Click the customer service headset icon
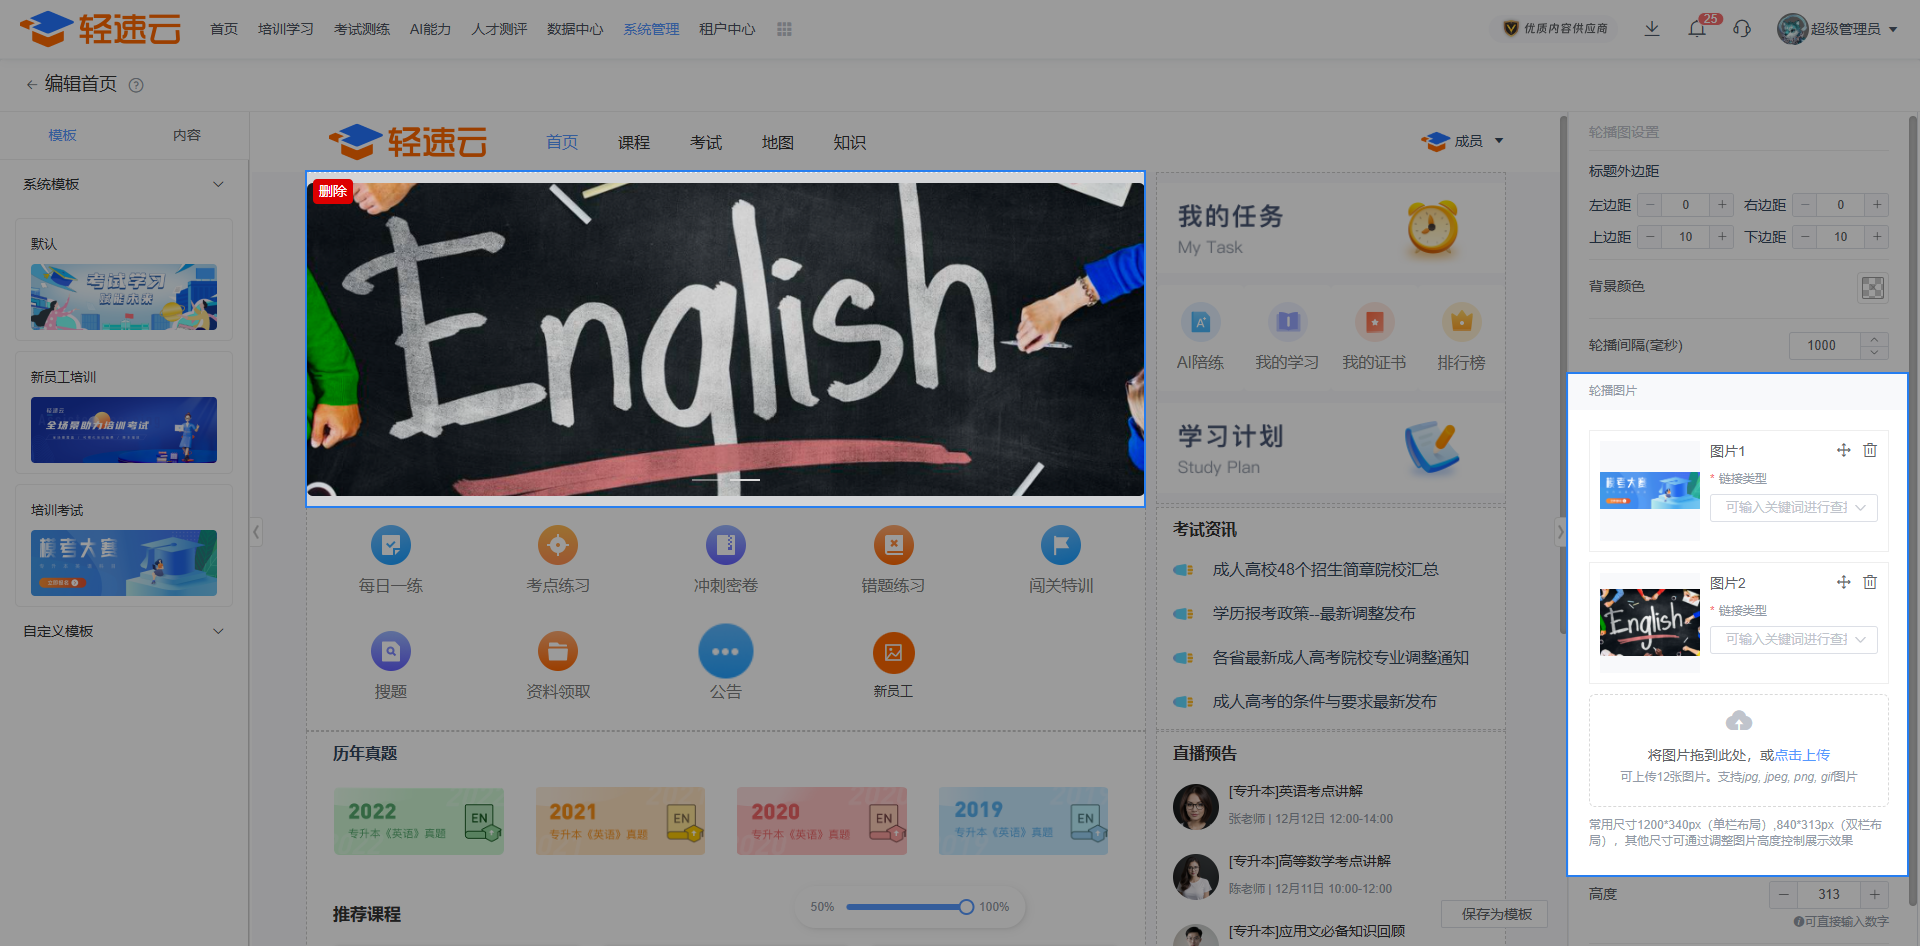Image resolution: width=1920 pixels, height=946 pixels. (1742, 29)
